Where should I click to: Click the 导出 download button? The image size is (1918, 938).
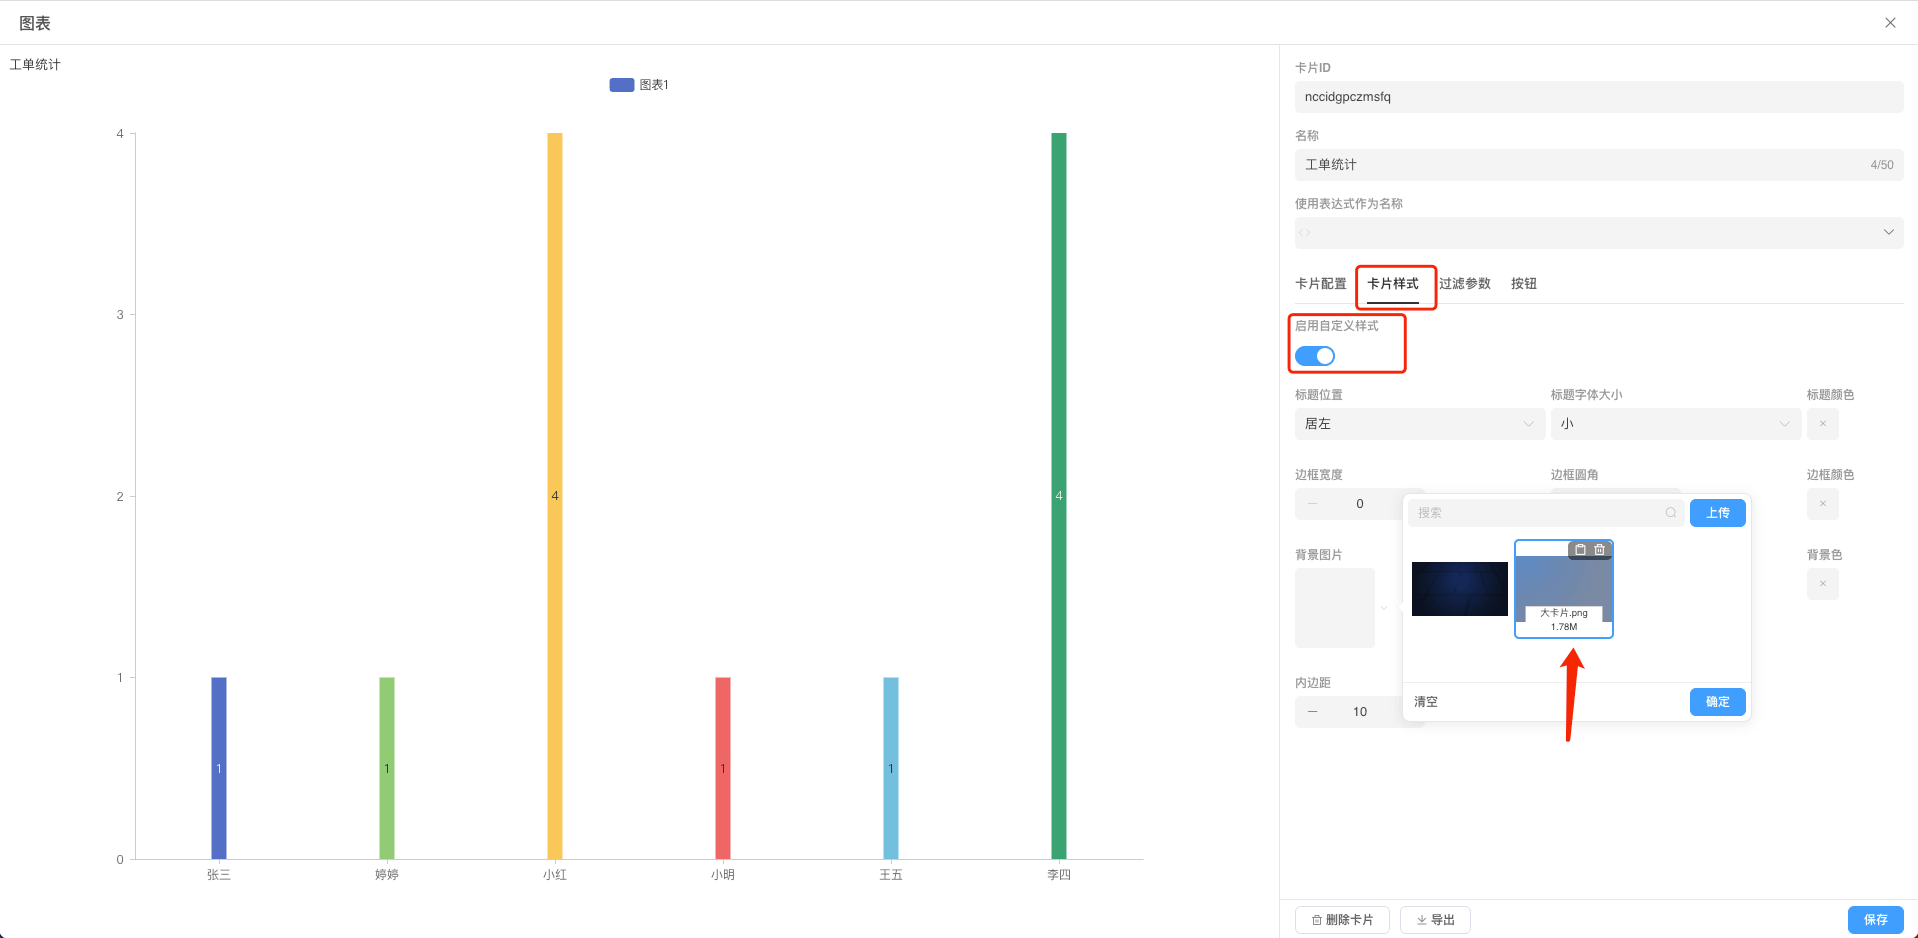click(1435, 920)
